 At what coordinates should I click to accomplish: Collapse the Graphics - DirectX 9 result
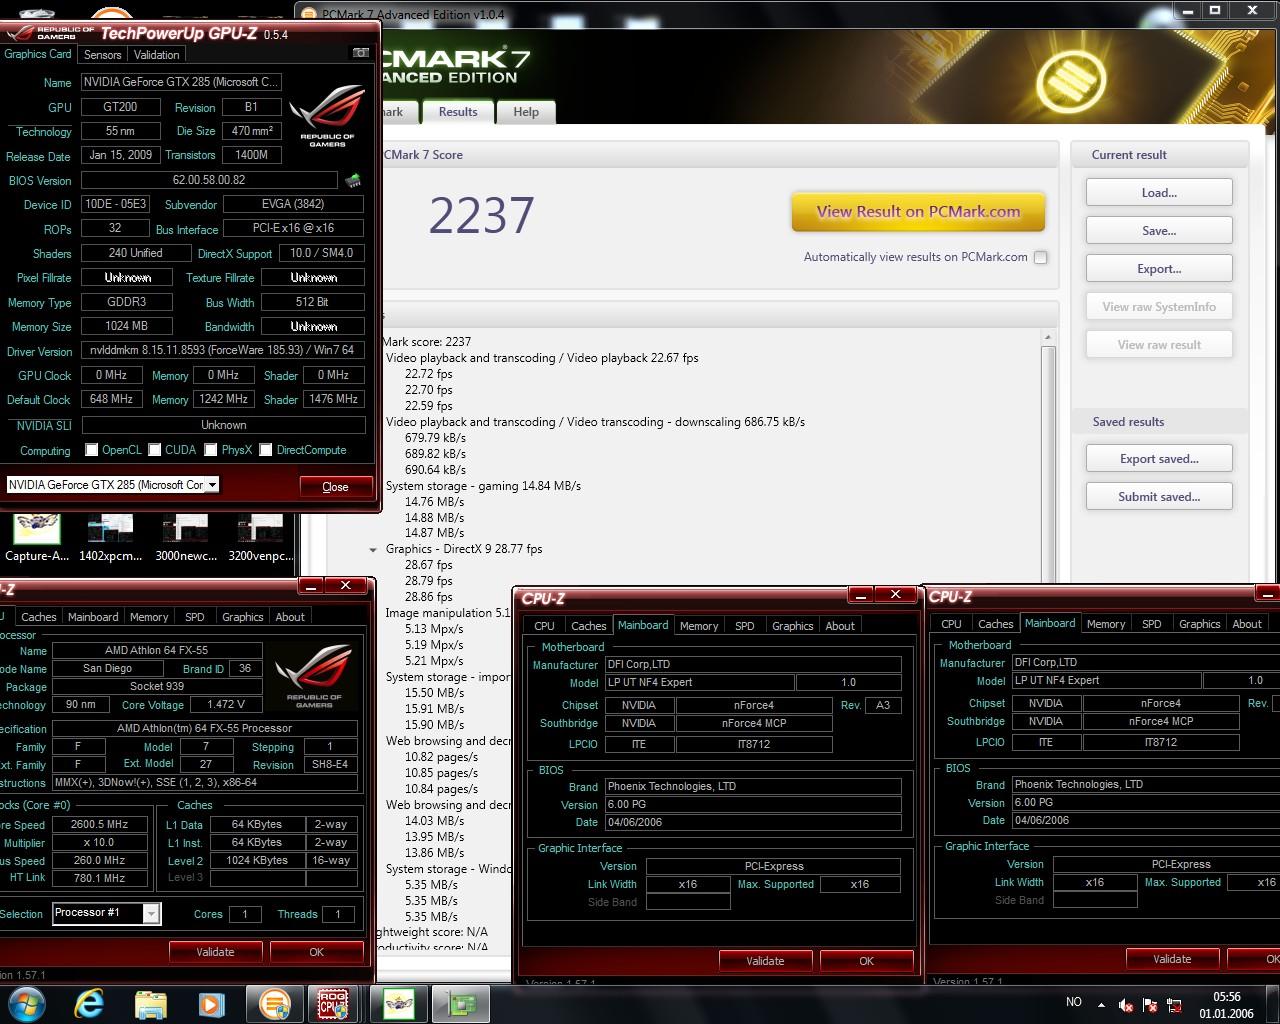pyautogui.click(x=373, y=549)
